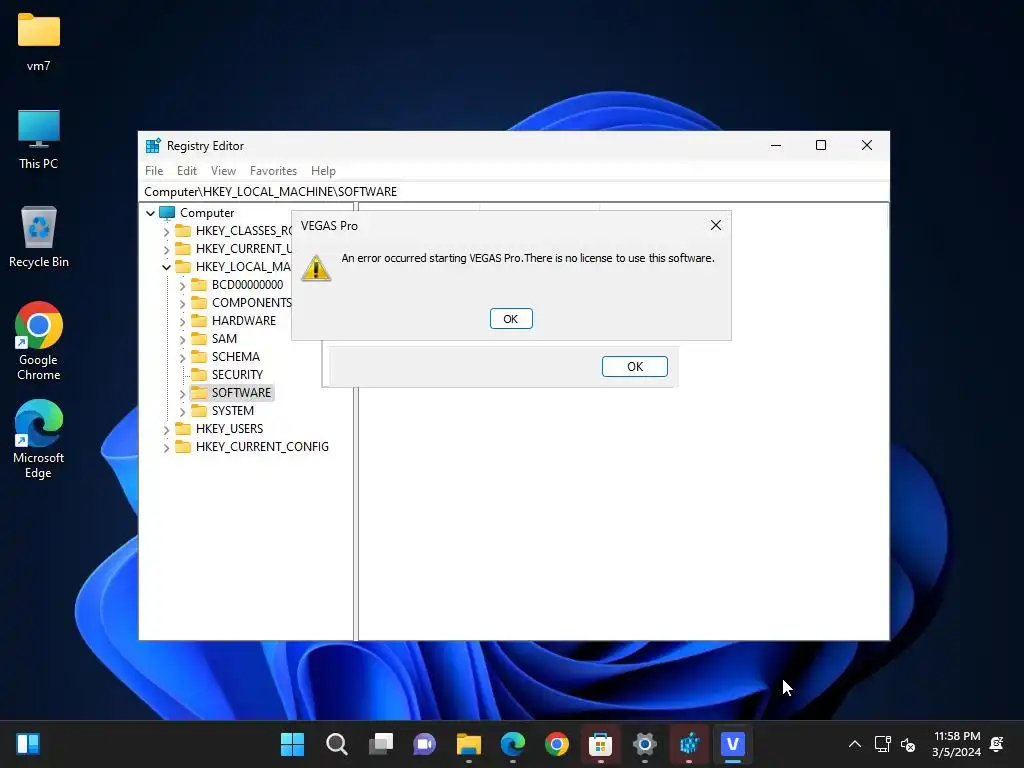Select the Microsoft Edge desktop shortcut
Image resolution: width=1024 pixels, height=768 pixels.
click(x=39, y=439)
